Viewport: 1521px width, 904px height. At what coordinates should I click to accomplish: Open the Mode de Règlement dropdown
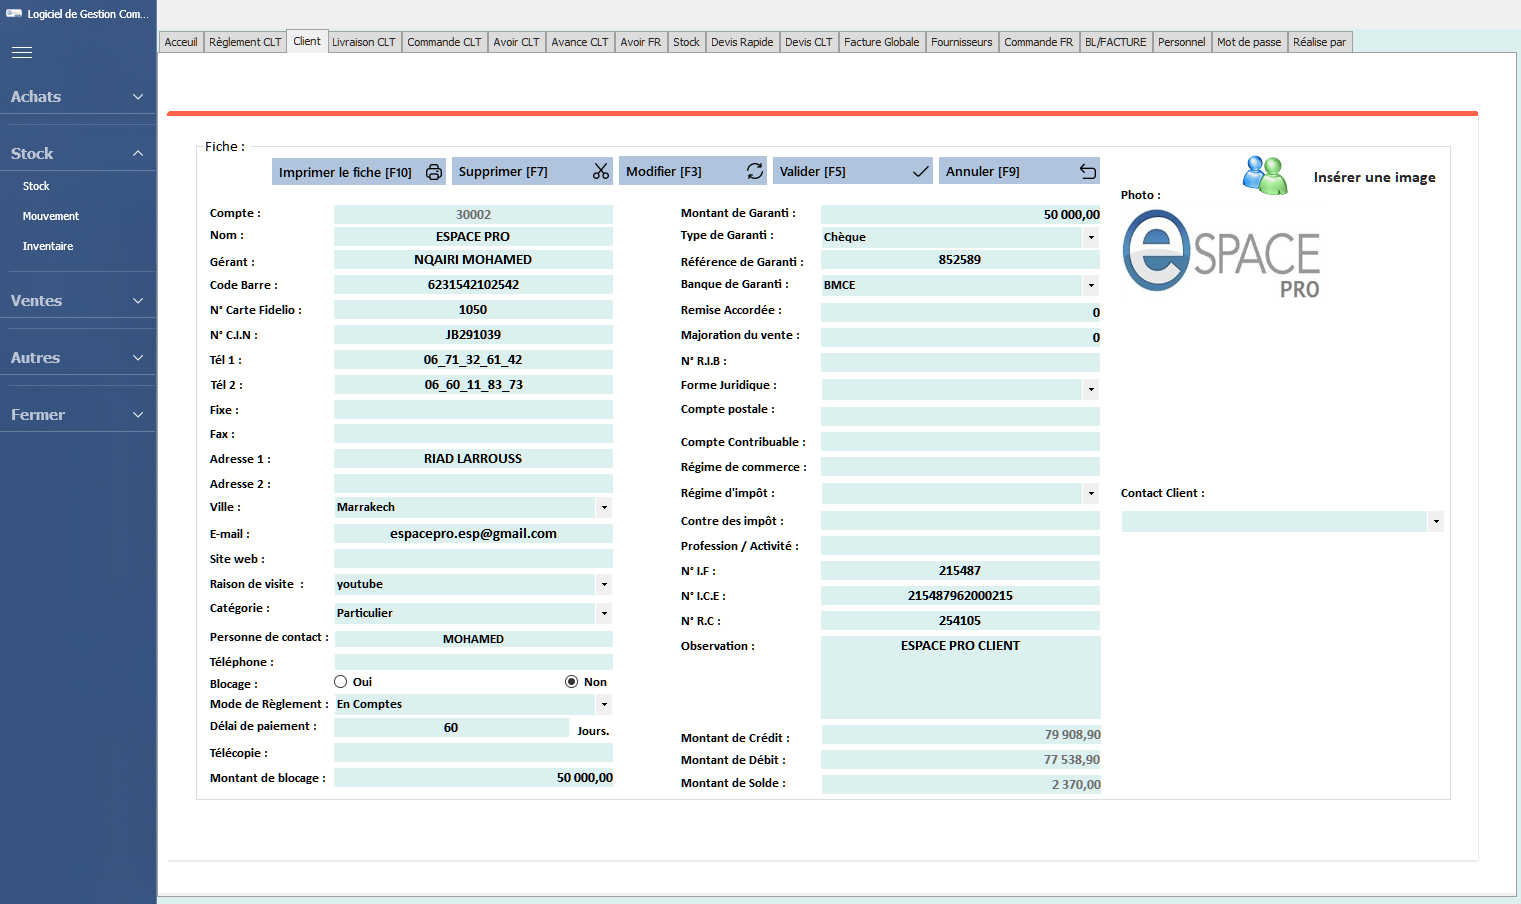coord(604,705)
